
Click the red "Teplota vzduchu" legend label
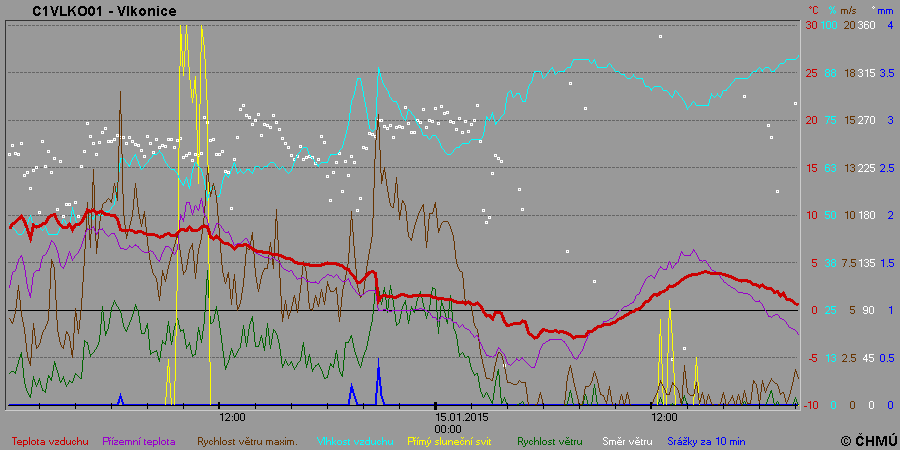click(x=50, y=441)
